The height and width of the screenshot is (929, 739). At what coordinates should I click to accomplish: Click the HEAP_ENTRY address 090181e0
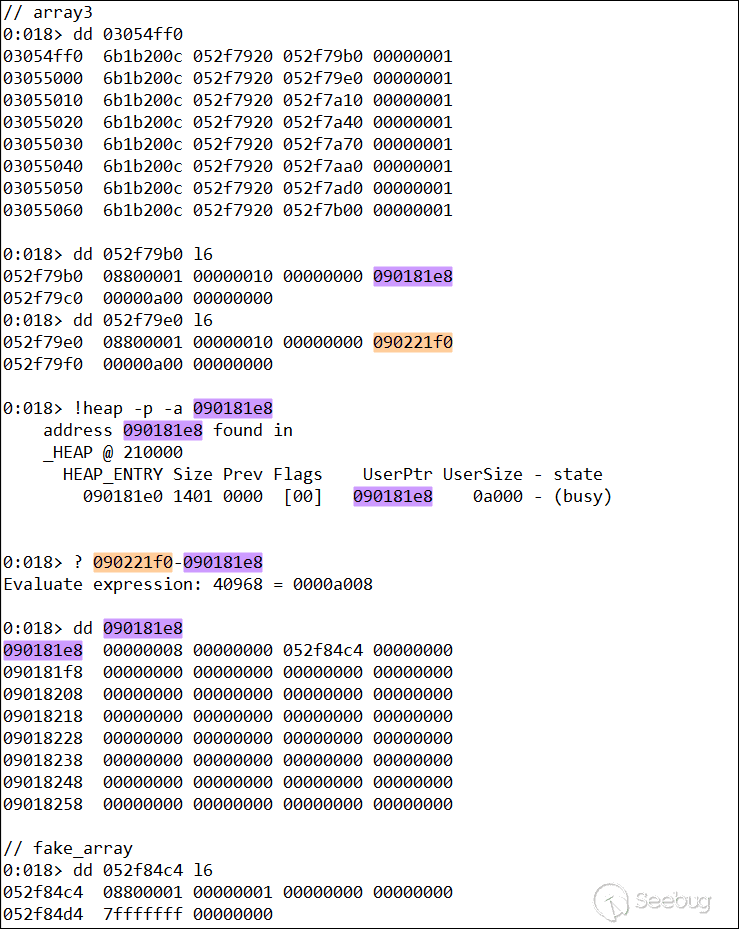[x=123, y=496]
